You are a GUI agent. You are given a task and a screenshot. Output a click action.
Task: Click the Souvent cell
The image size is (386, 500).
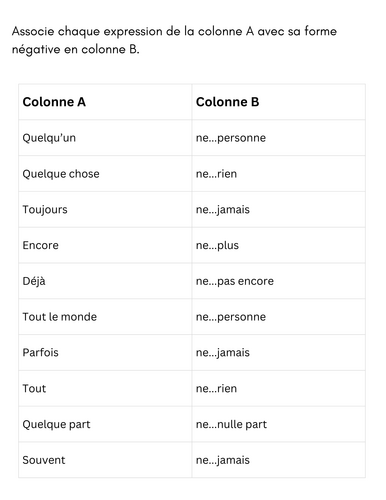pos(105,460)
